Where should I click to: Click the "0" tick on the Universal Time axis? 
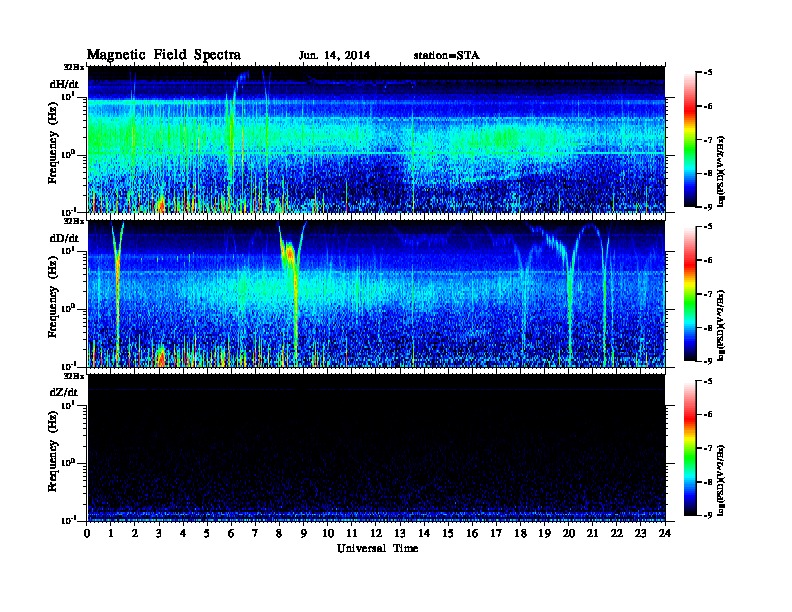tap(87, 533)
